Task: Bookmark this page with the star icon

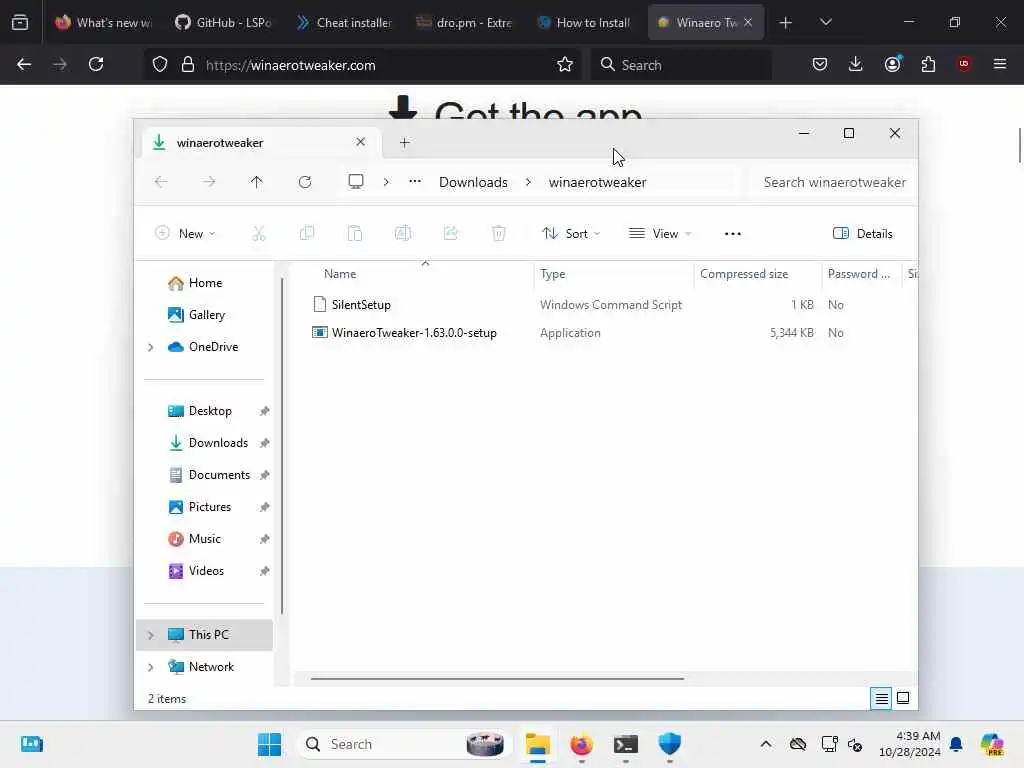Action: click(565, 65)
